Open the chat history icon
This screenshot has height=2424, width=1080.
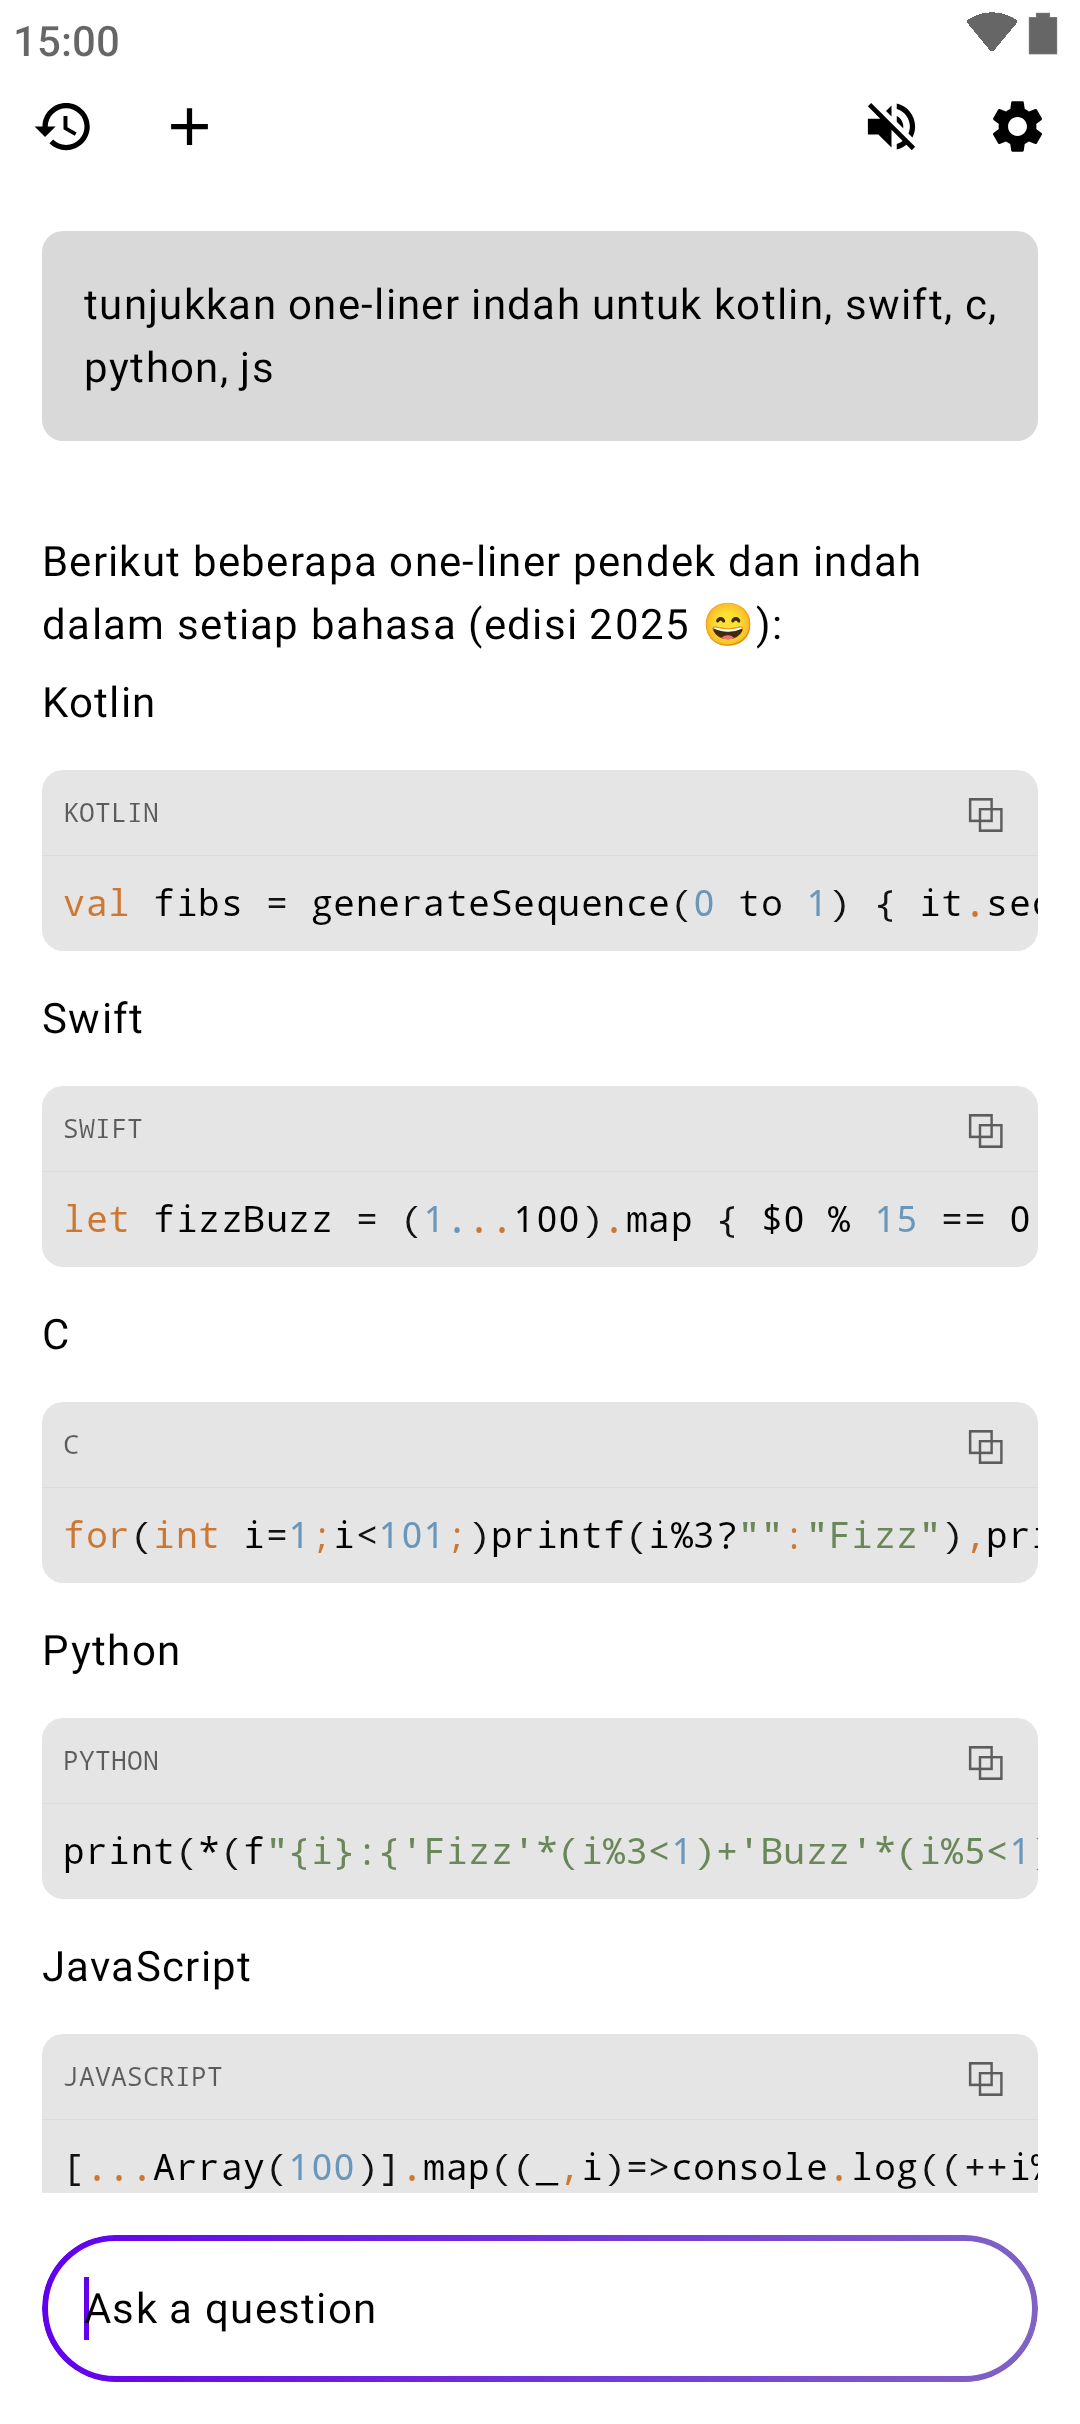pyautogui.click(x=64, y=127)
